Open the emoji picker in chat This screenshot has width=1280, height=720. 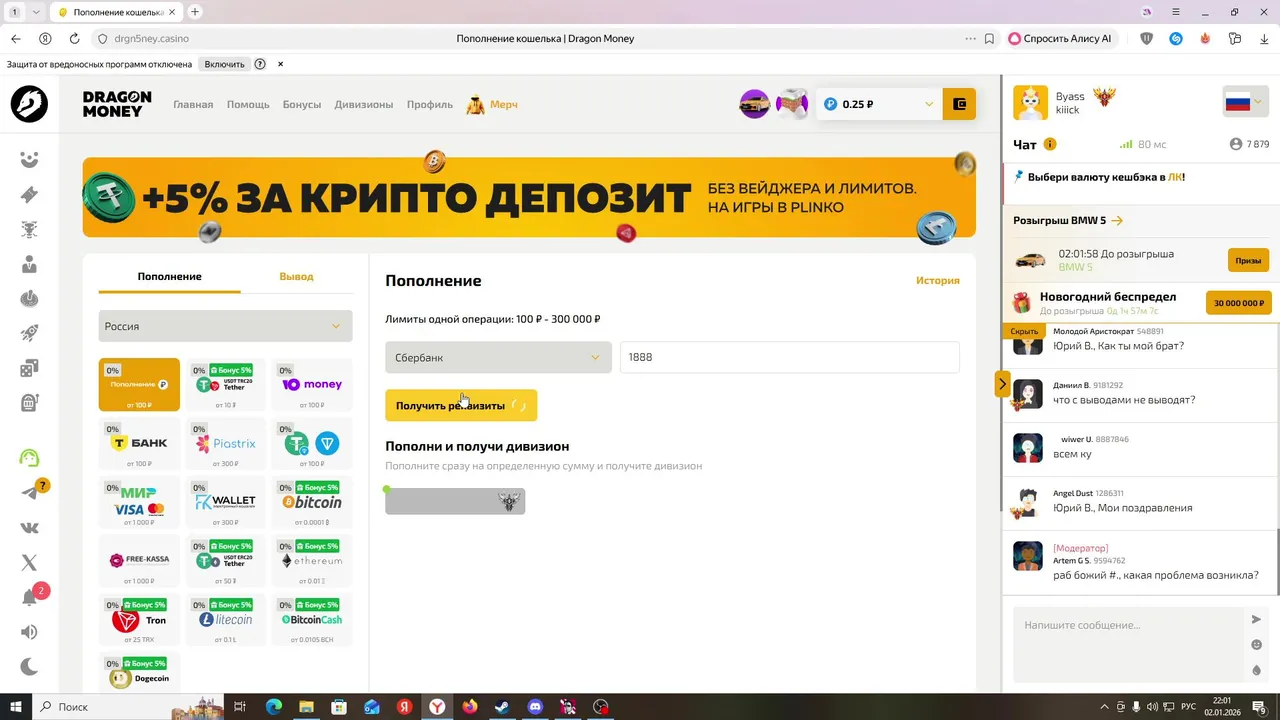[1257, 645]
